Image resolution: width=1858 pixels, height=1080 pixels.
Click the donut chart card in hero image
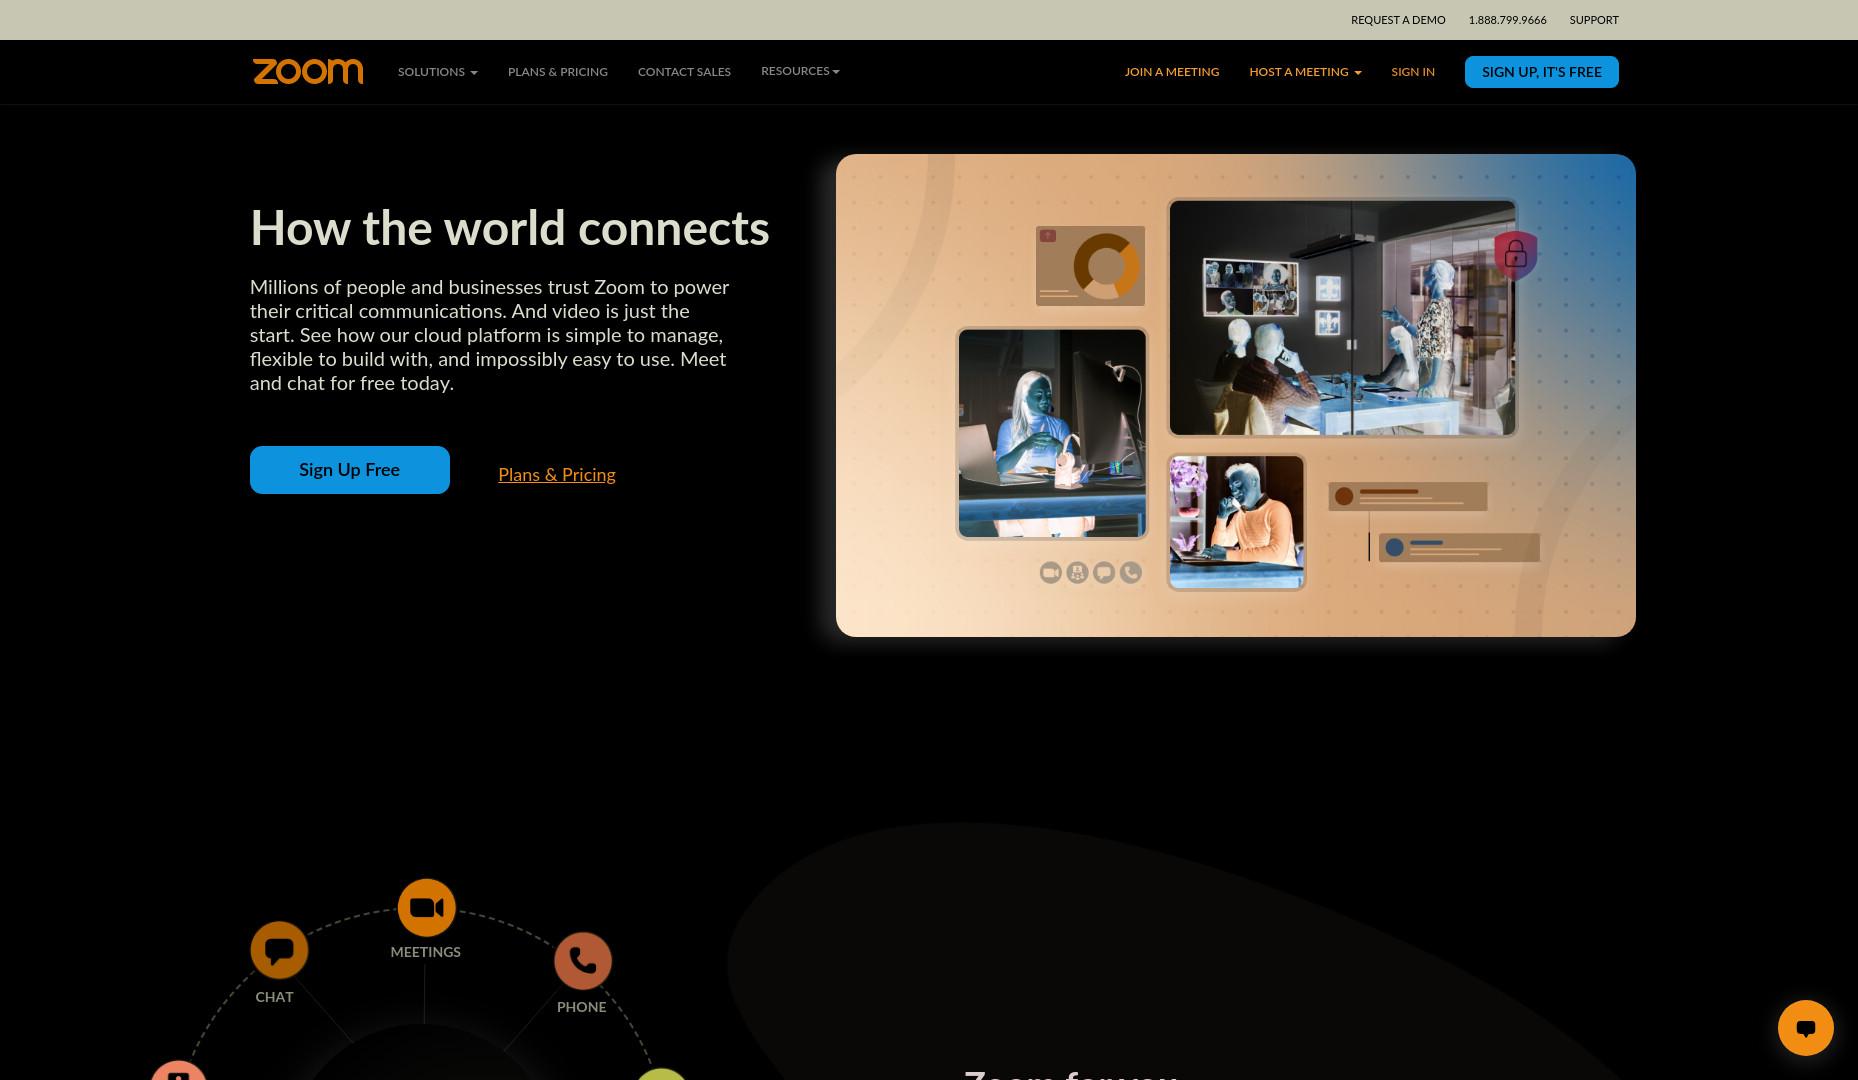[1090, 266]
